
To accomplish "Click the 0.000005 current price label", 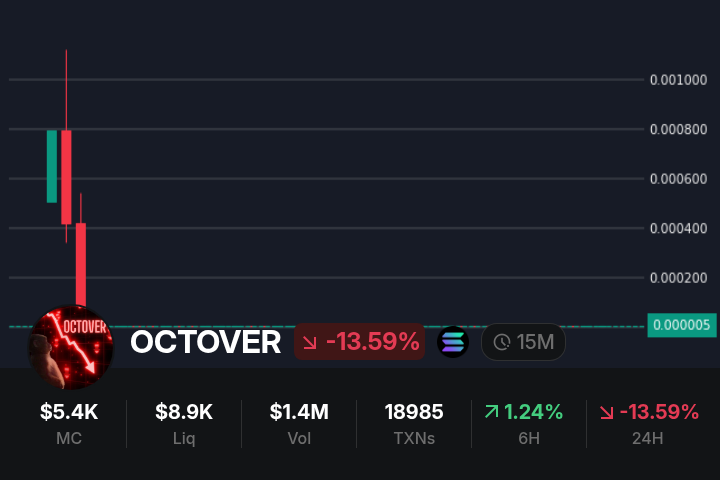I will click(680, 325).
